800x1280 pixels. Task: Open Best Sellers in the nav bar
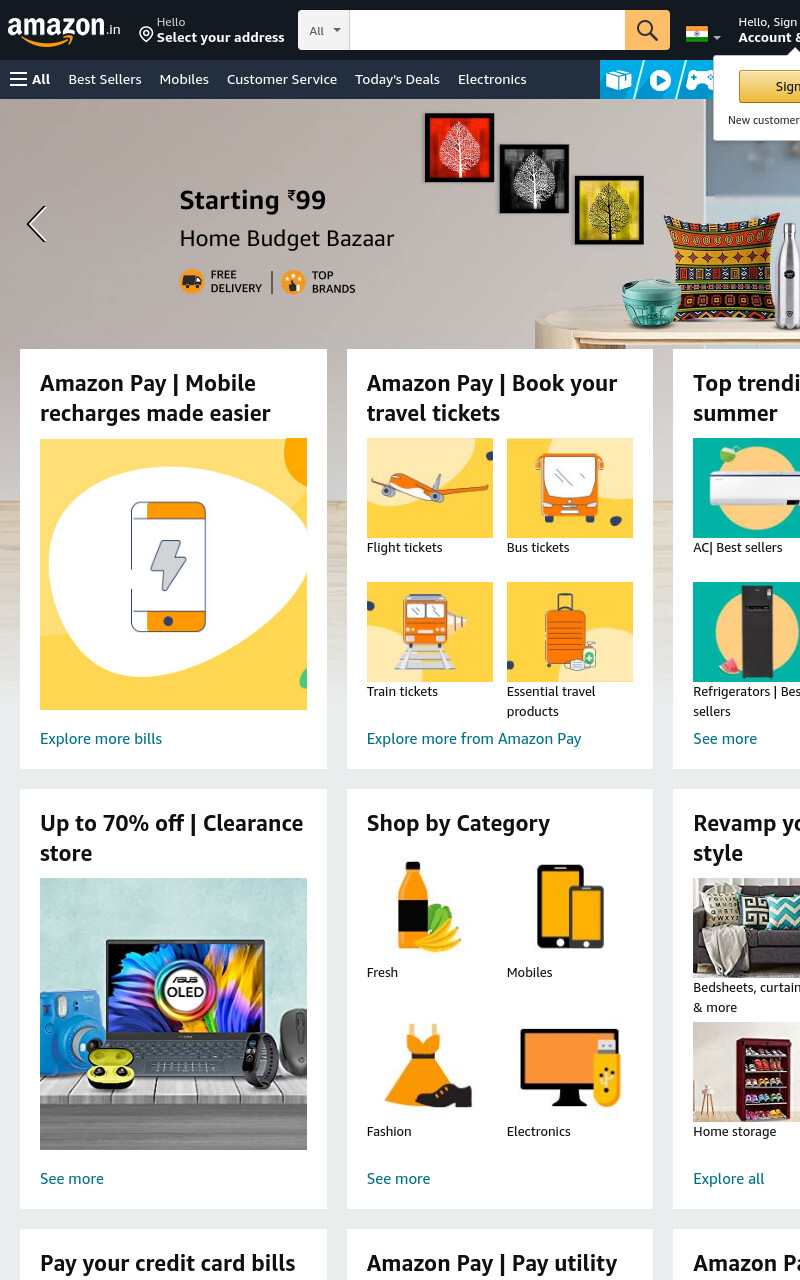[105, 79]
